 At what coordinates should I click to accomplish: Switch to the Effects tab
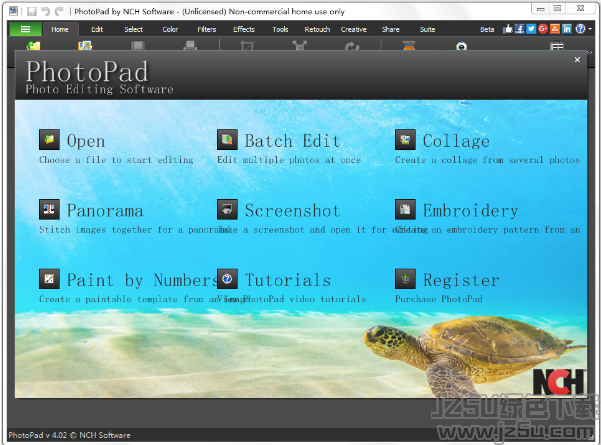pos(244,30)
